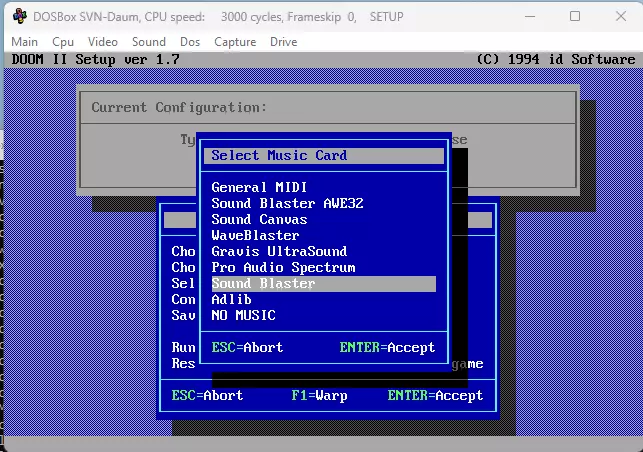Open the Main menu
643x452 pixels.
[x=25, y=42]
